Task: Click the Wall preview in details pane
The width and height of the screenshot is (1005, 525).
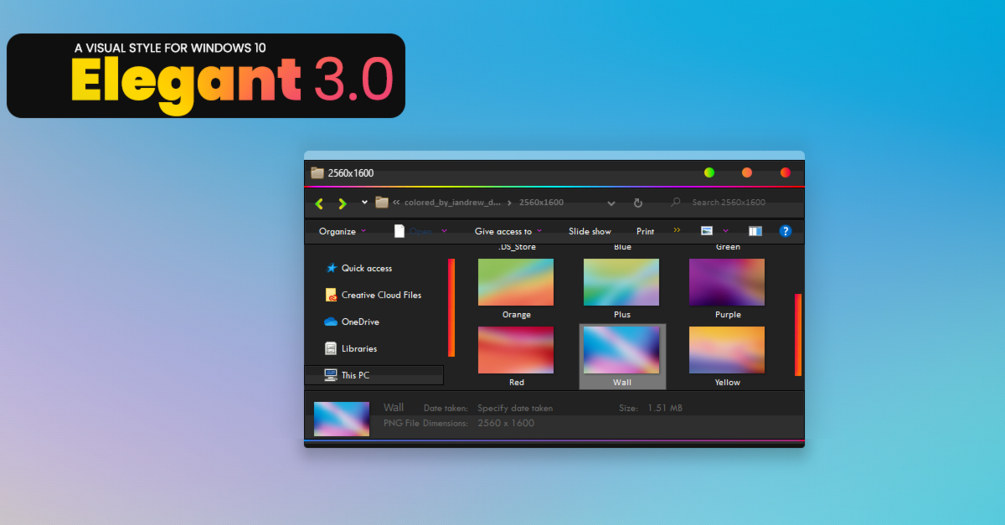Action: [342, 419]
